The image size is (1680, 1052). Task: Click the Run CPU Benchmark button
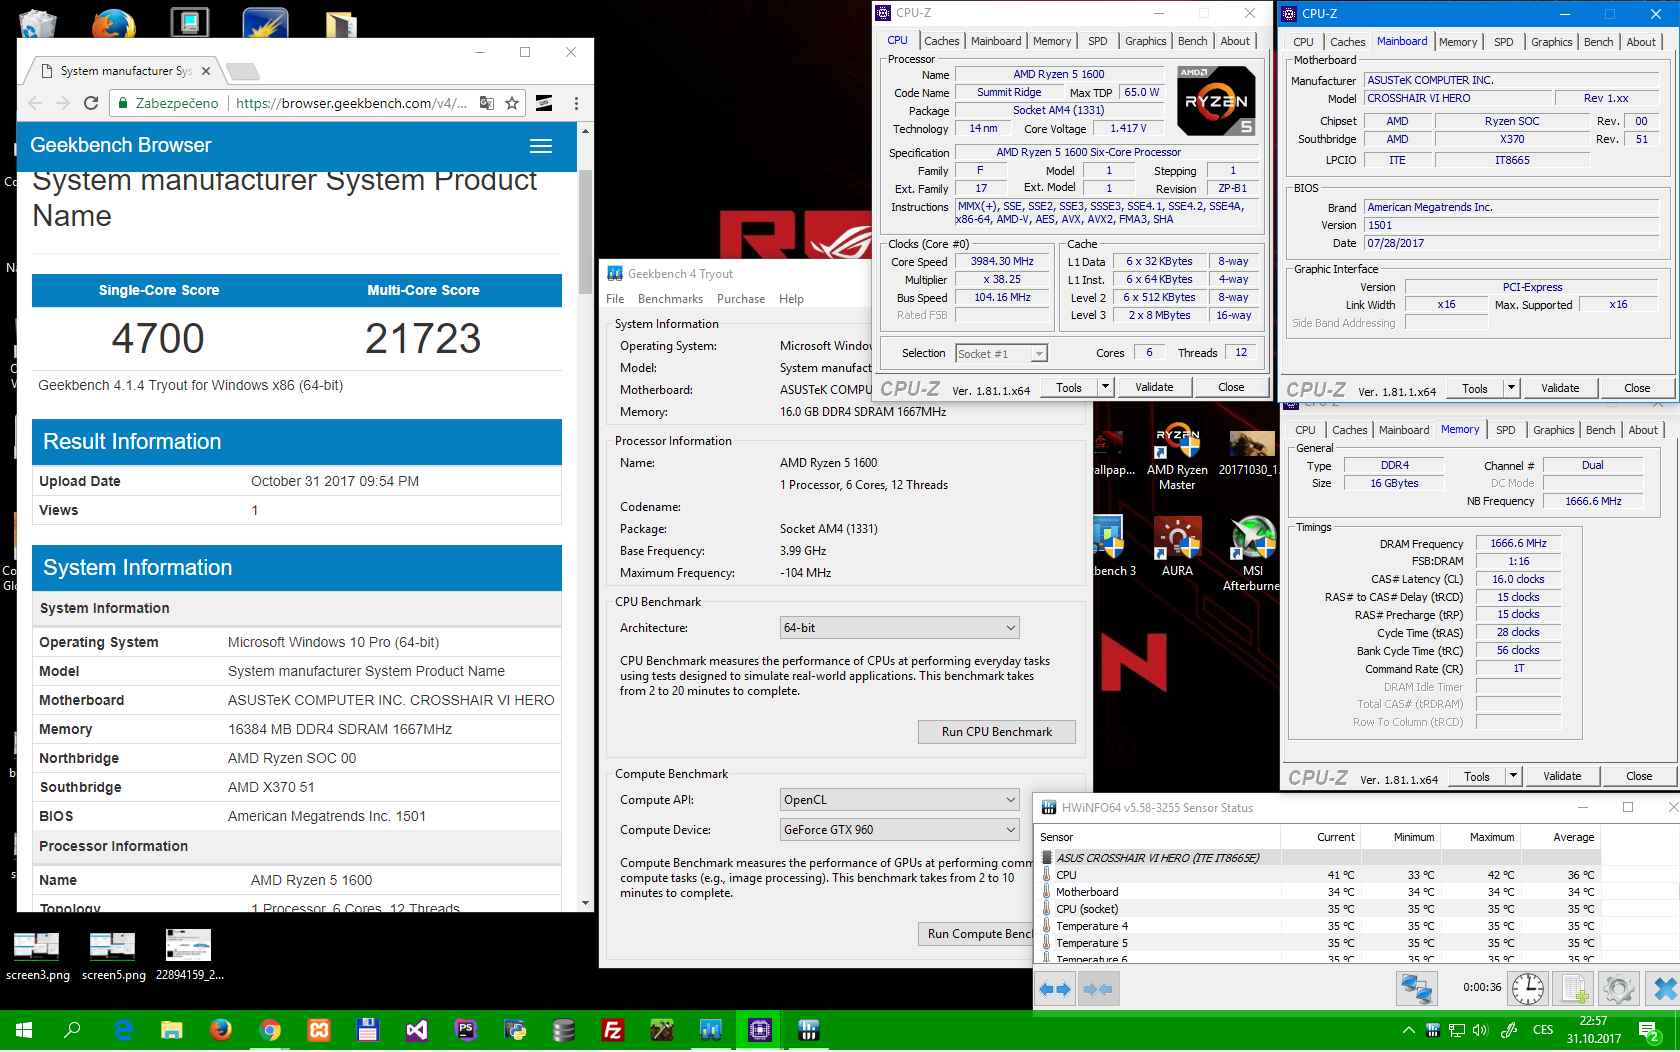tap(997, 732)
